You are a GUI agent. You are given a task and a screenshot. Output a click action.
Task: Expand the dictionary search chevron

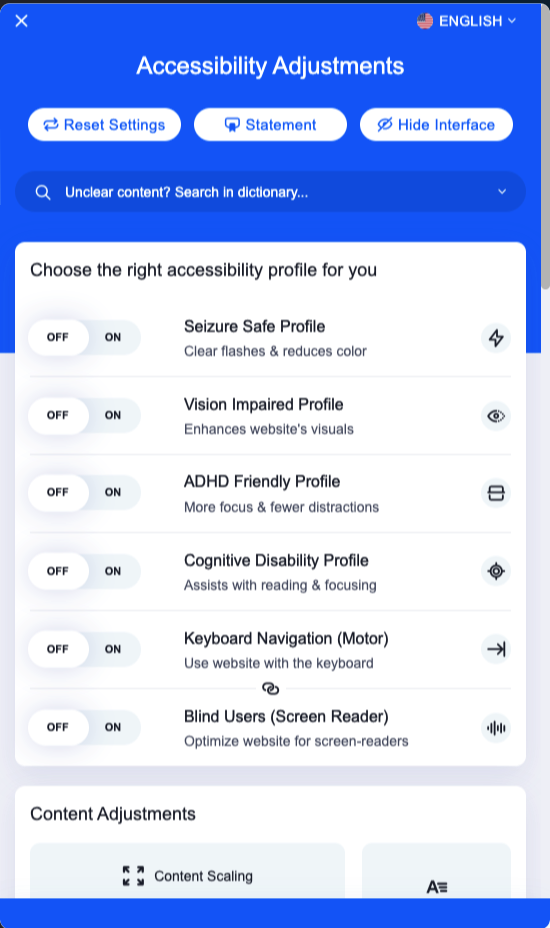click(x=502, y=192)
